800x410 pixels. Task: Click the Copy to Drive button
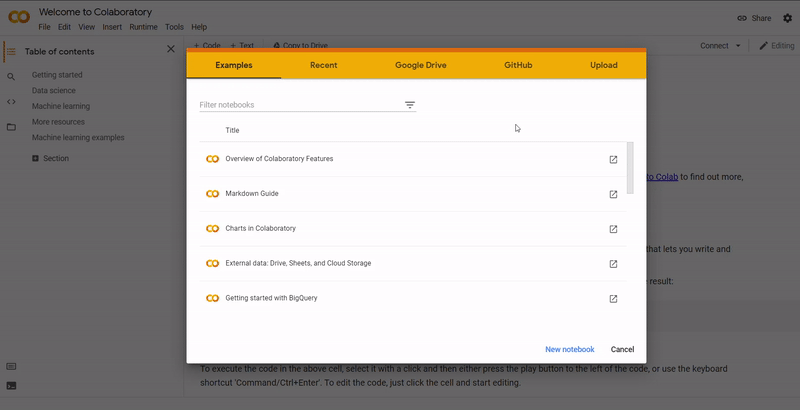300,45
